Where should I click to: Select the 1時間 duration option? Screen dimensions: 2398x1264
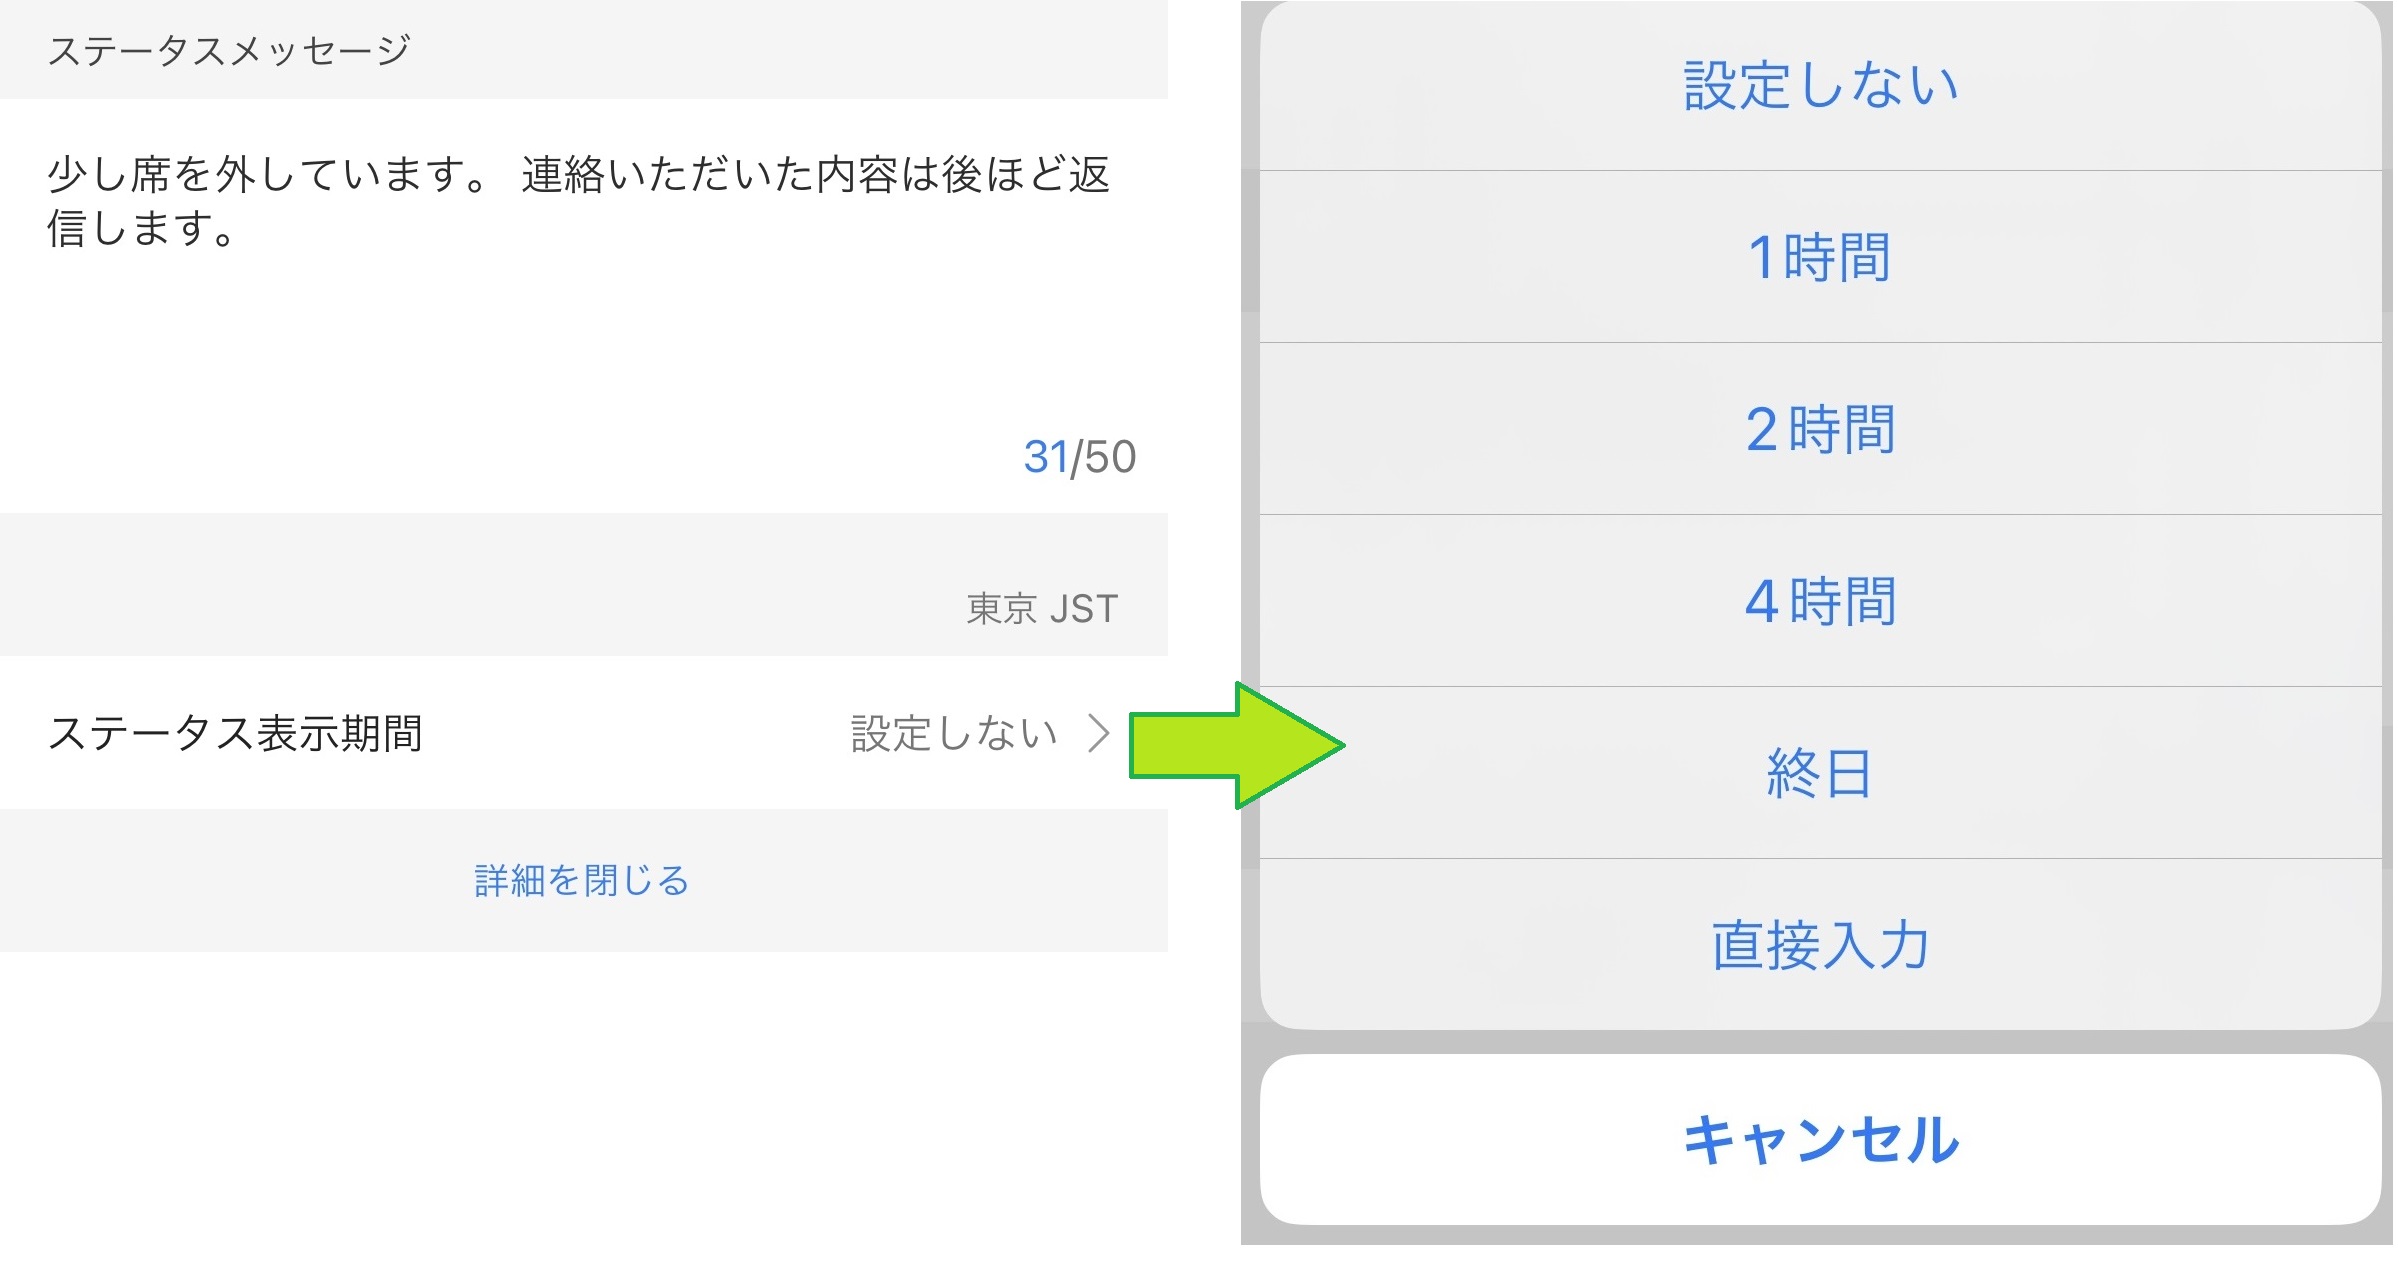coord(1819,257)
